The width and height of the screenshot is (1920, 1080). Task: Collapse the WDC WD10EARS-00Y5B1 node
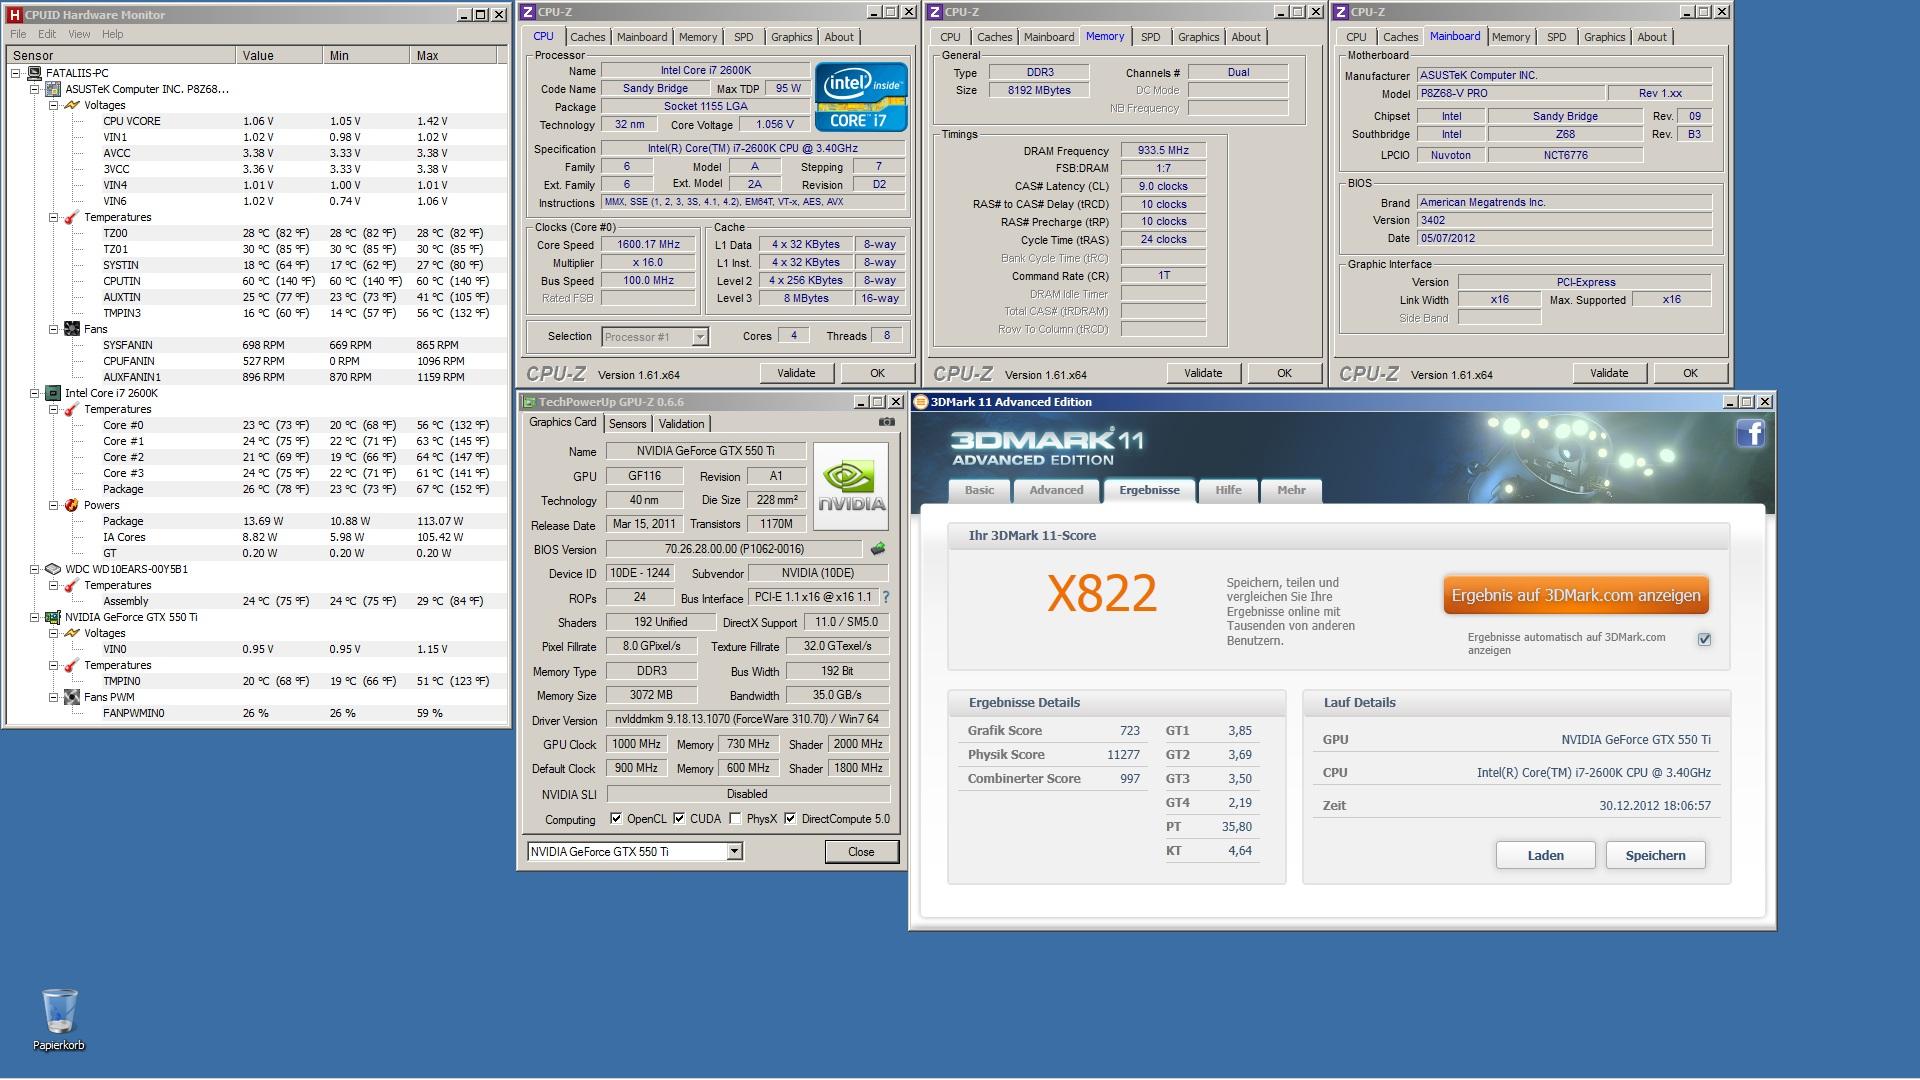[35, 569]
